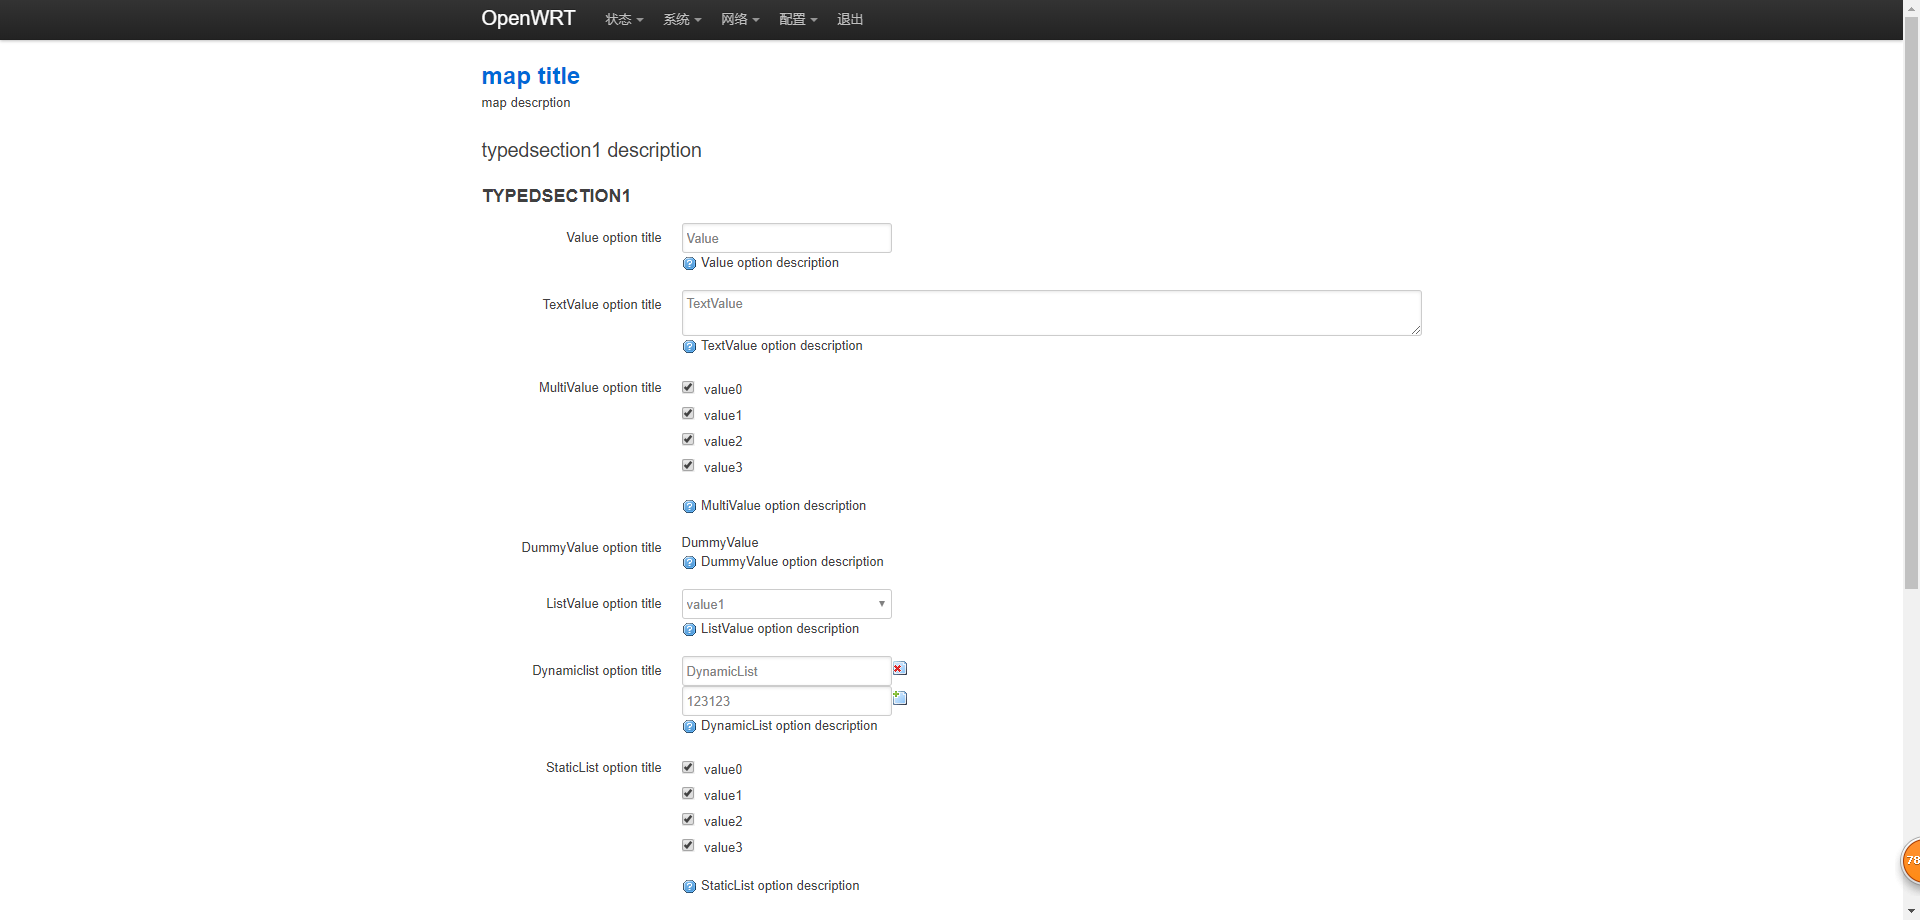Viewport: 1920px width, 920px height.
Task: Open the 系统 menu
Action: click(682, 19)
